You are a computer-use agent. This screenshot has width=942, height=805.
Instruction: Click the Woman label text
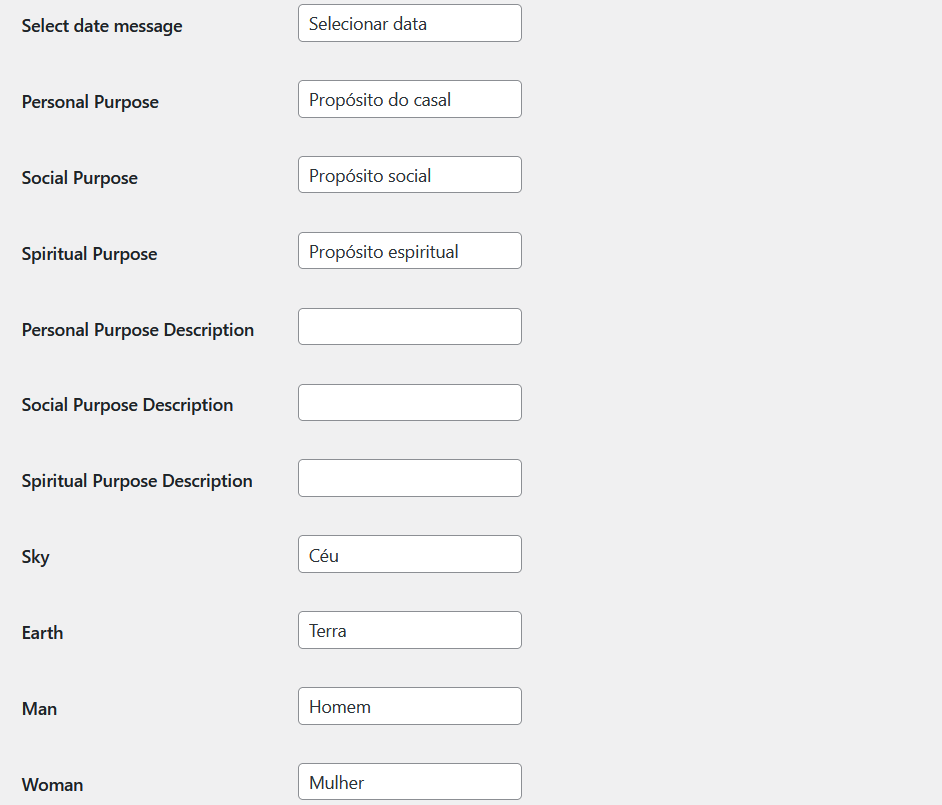pyautogui.click(x=52, y=785)
